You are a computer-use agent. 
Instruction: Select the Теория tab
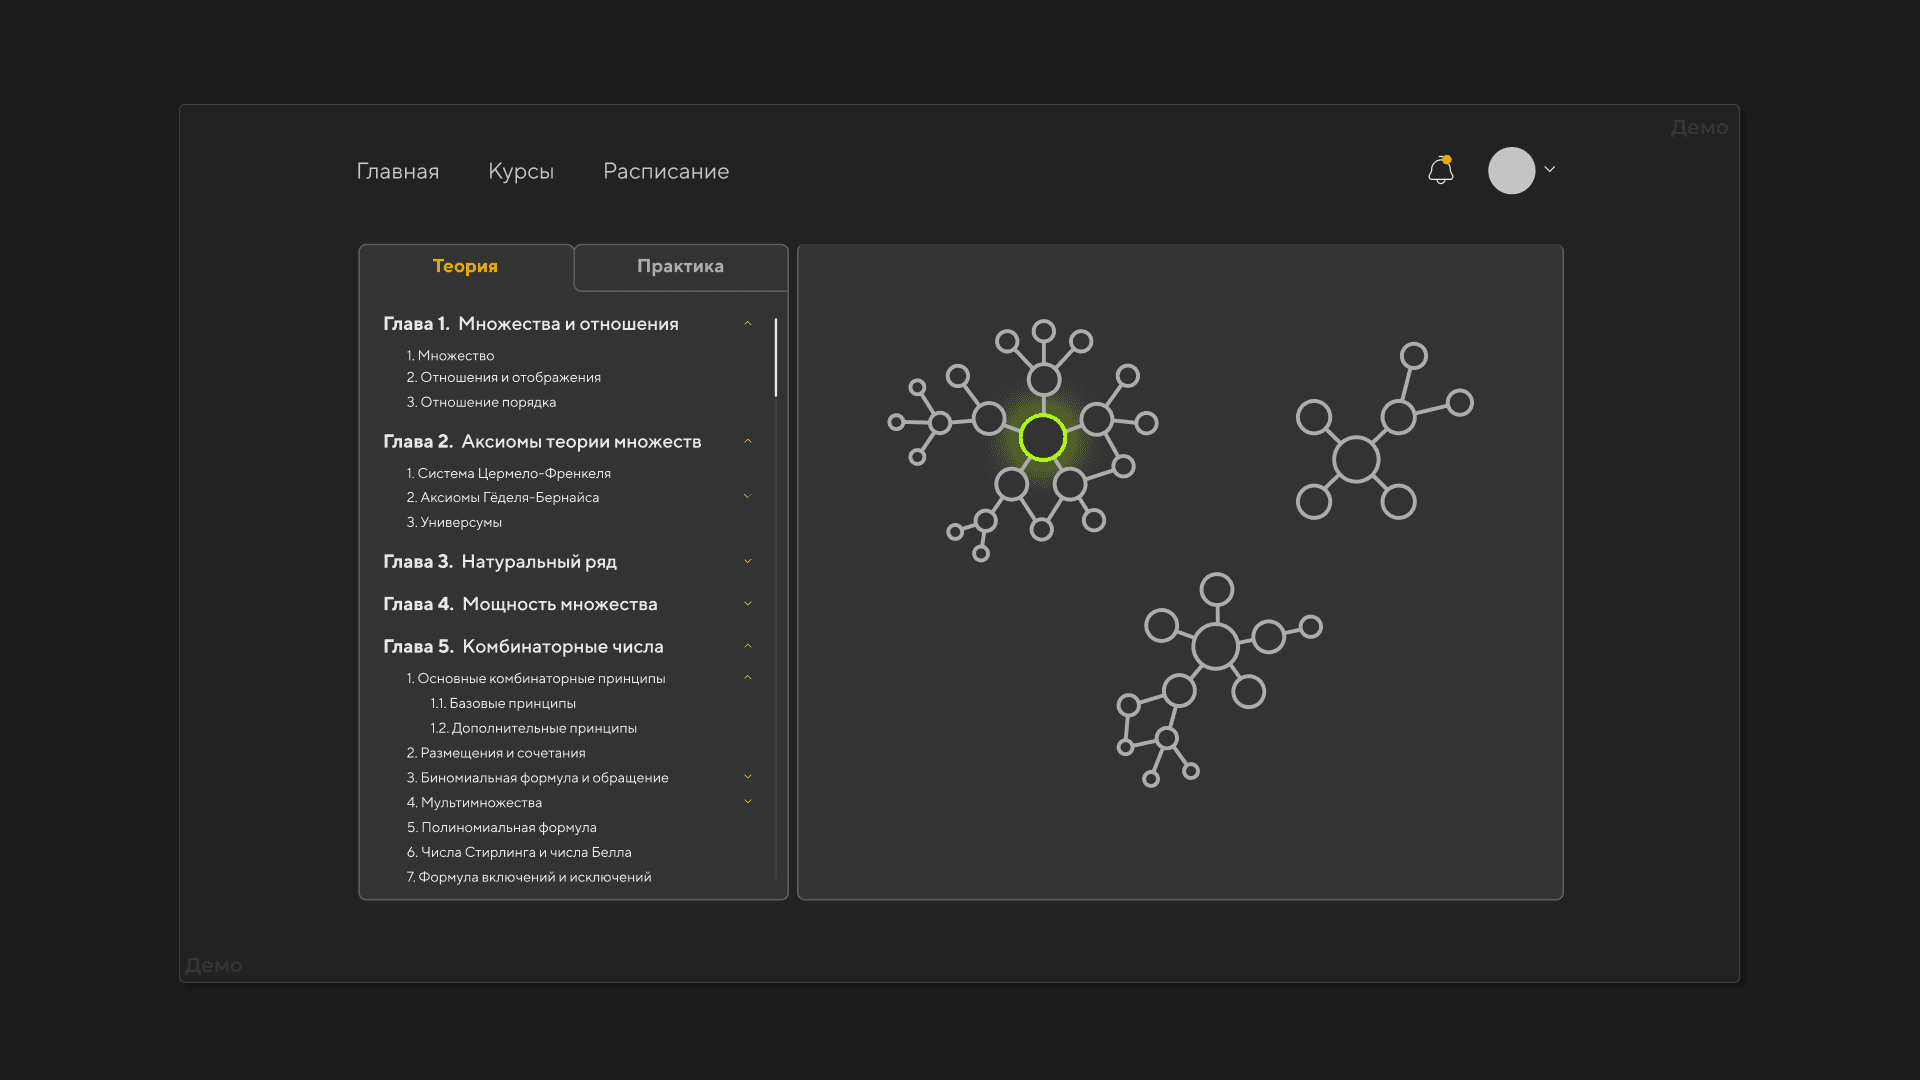click(465, 266)
